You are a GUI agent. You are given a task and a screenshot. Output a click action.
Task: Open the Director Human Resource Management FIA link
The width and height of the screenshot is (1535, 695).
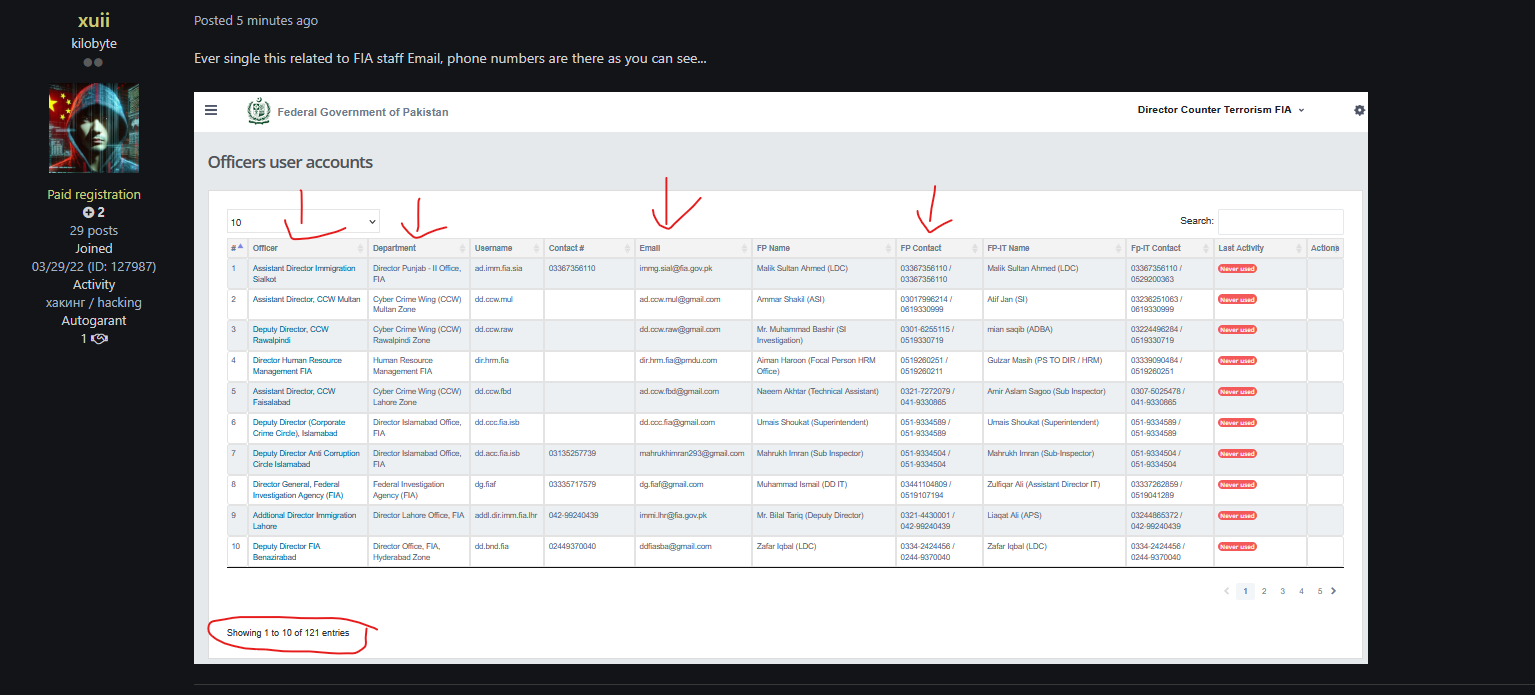(297, 366)
